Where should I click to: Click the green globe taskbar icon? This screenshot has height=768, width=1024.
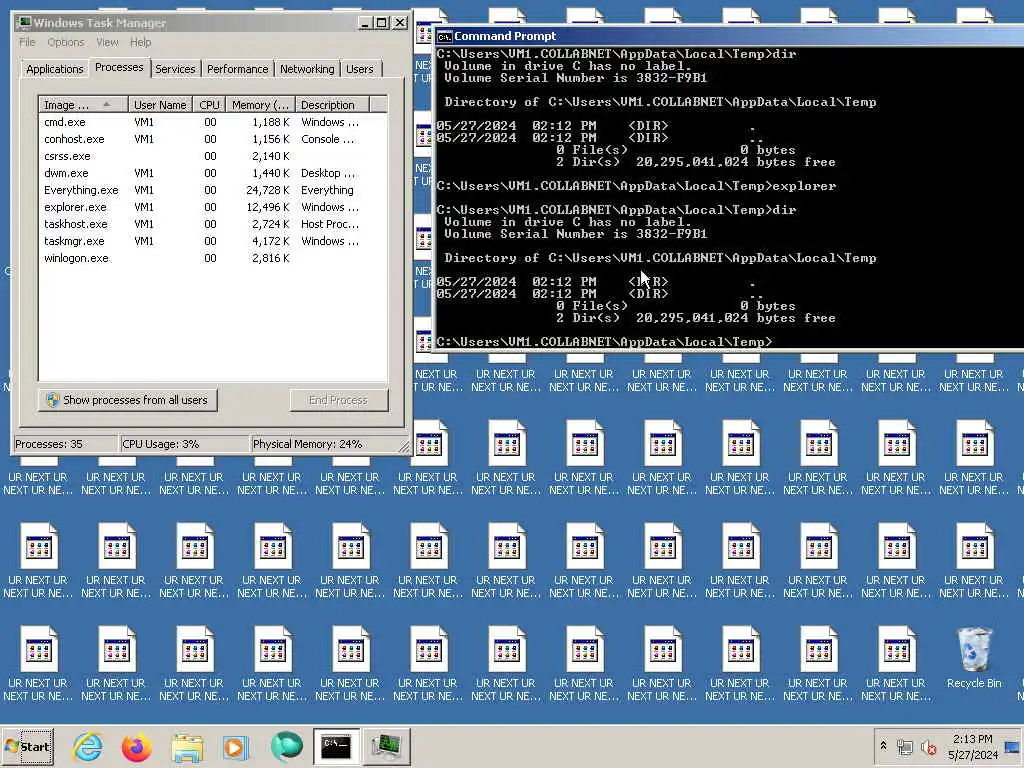coord(286,746)
